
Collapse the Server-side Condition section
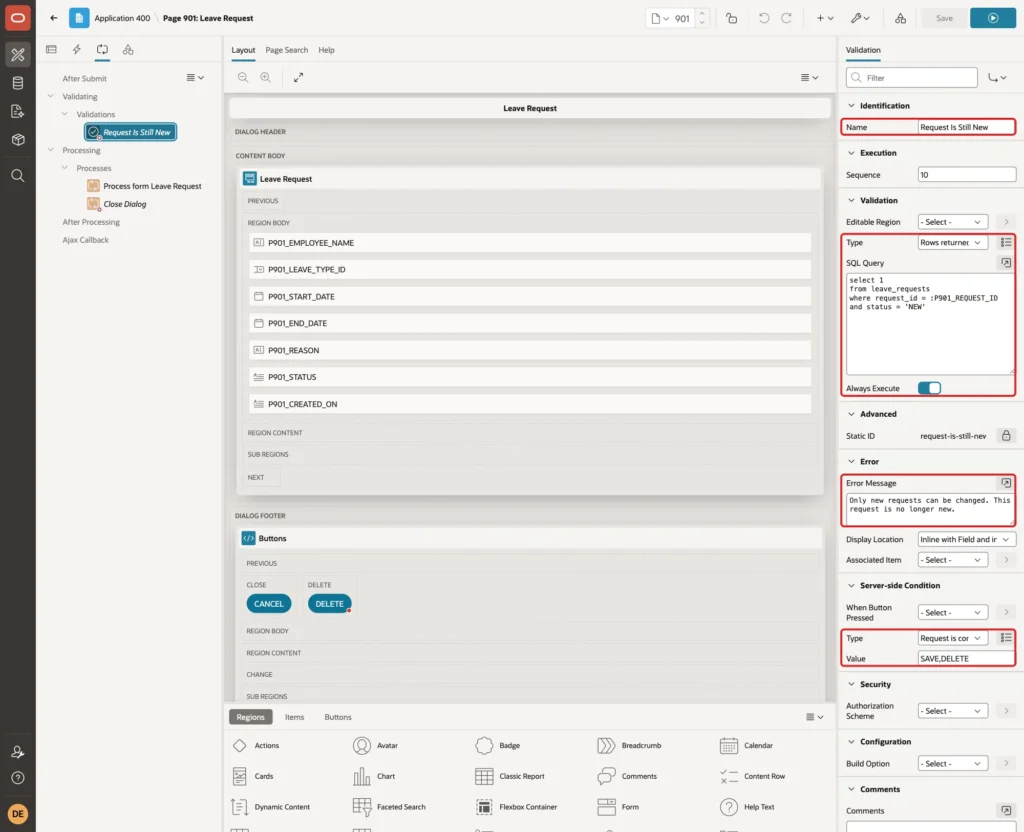[851, 585]
